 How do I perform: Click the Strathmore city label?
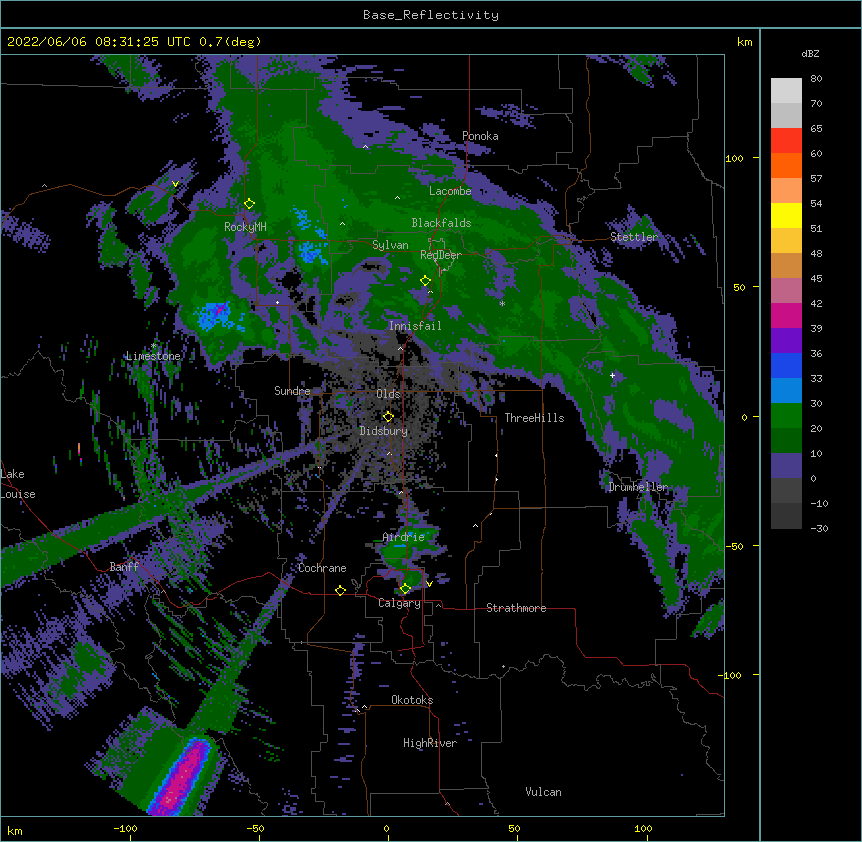pyautogui.click(x=516, y=608)
